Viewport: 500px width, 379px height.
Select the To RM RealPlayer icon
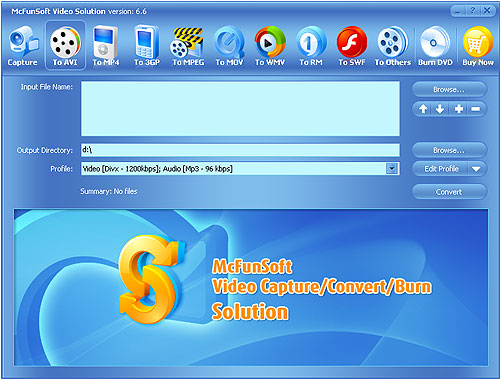pos(311,46)
